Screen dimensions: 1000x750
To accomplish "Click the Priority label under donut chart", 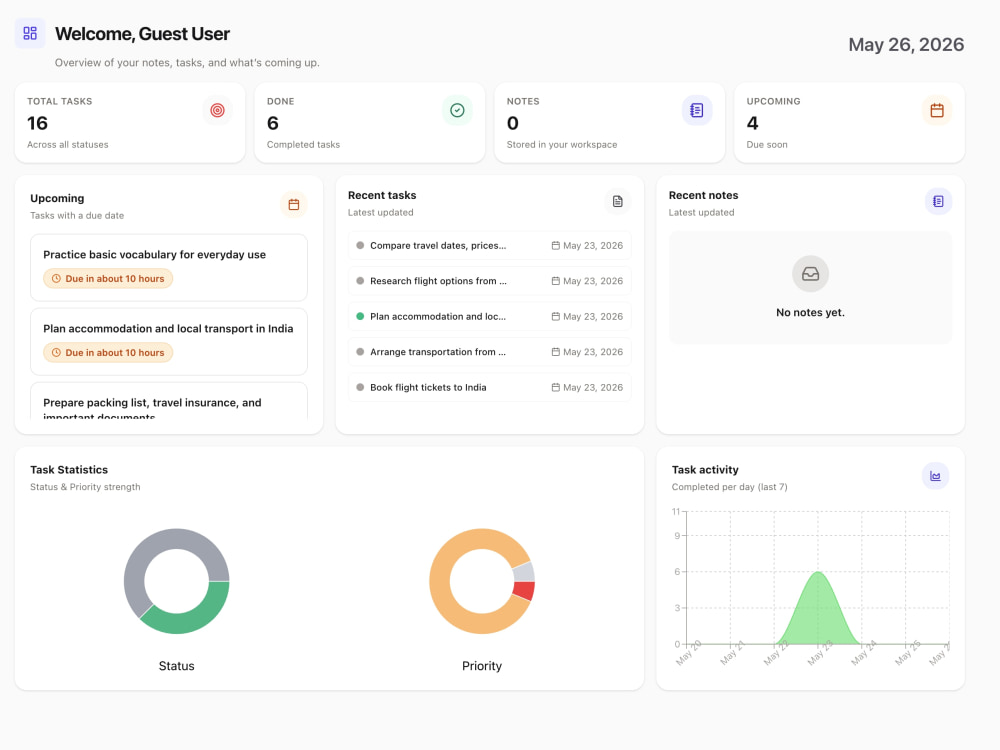I will pos(482,666).
